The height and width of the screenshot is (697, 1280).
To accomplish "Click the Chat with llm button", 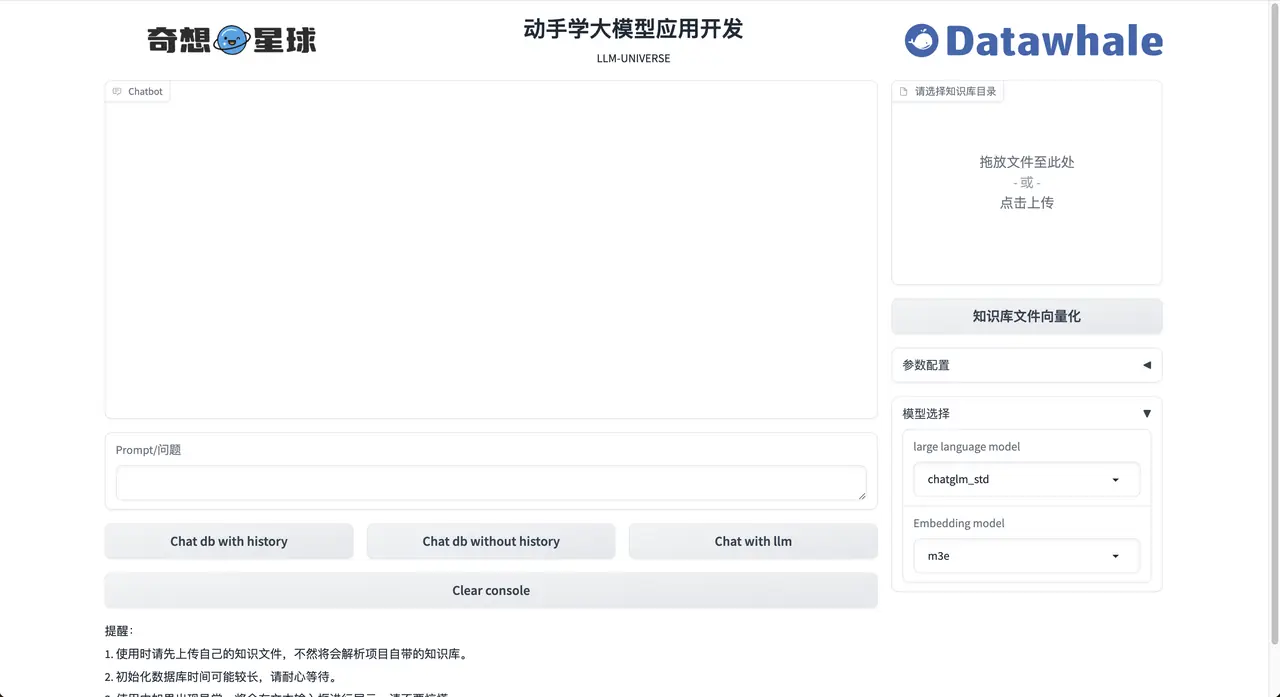I will coord(753,541).
